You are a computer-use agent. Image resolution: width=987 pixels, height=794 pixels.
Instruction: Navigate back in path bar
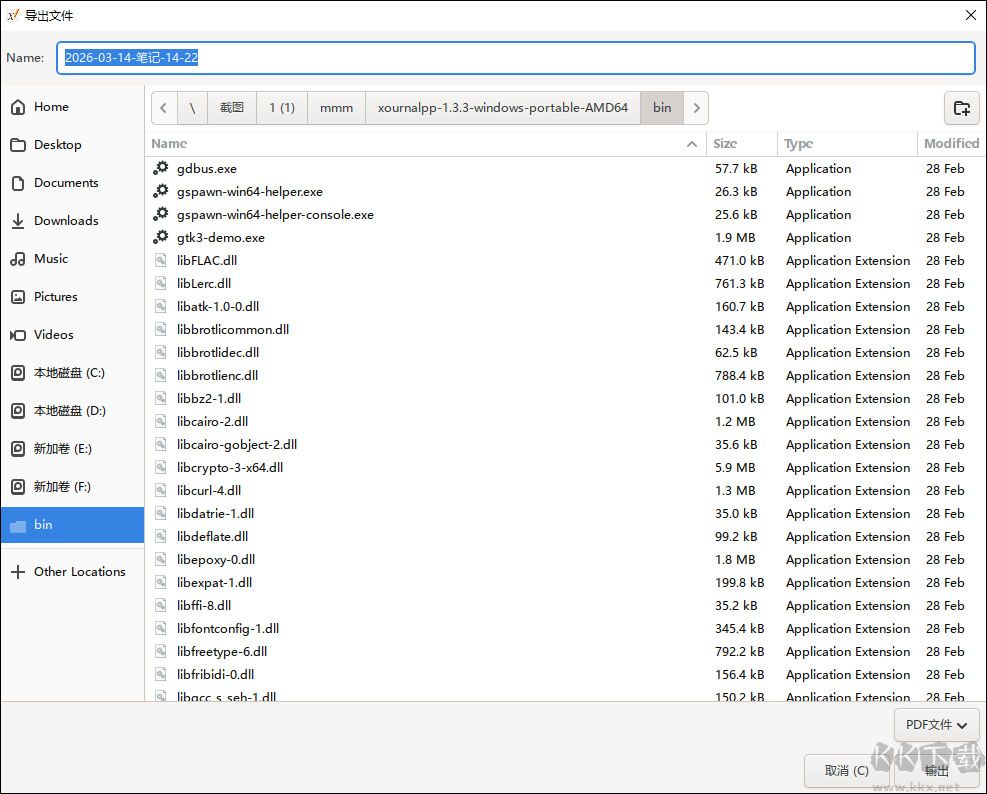click(164, 108)
